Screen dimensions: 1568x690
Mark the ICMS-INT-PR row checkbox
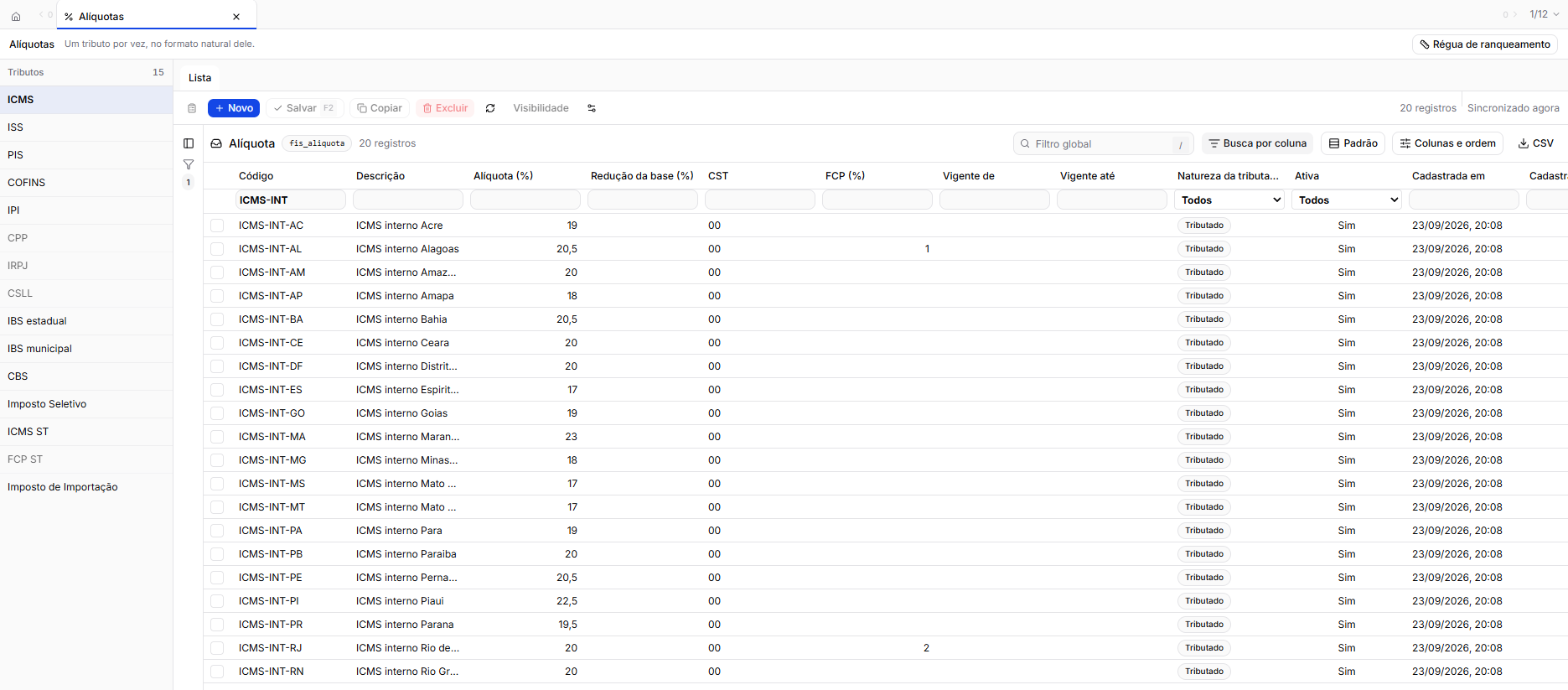217,624
